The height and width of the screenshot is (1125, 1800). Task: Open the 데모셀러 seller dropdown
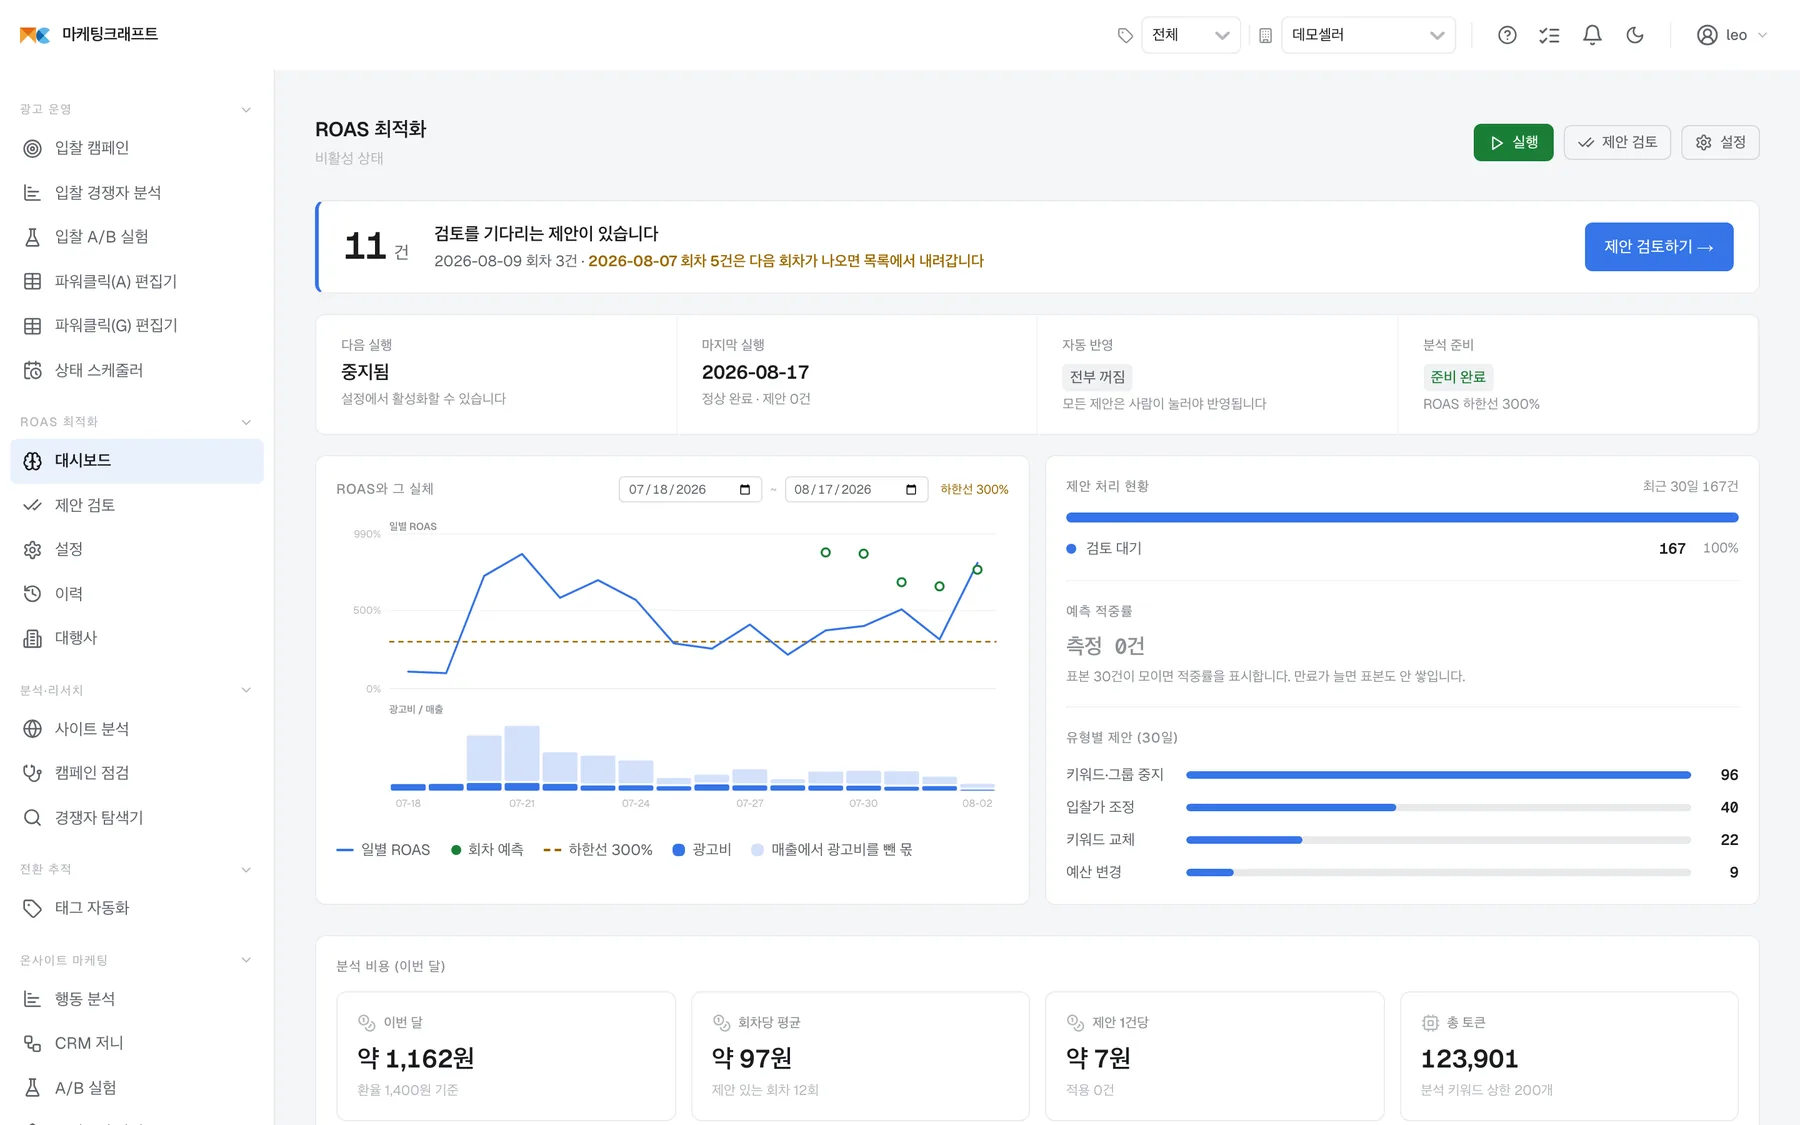pyautogui.click(x=1368, y=35)
